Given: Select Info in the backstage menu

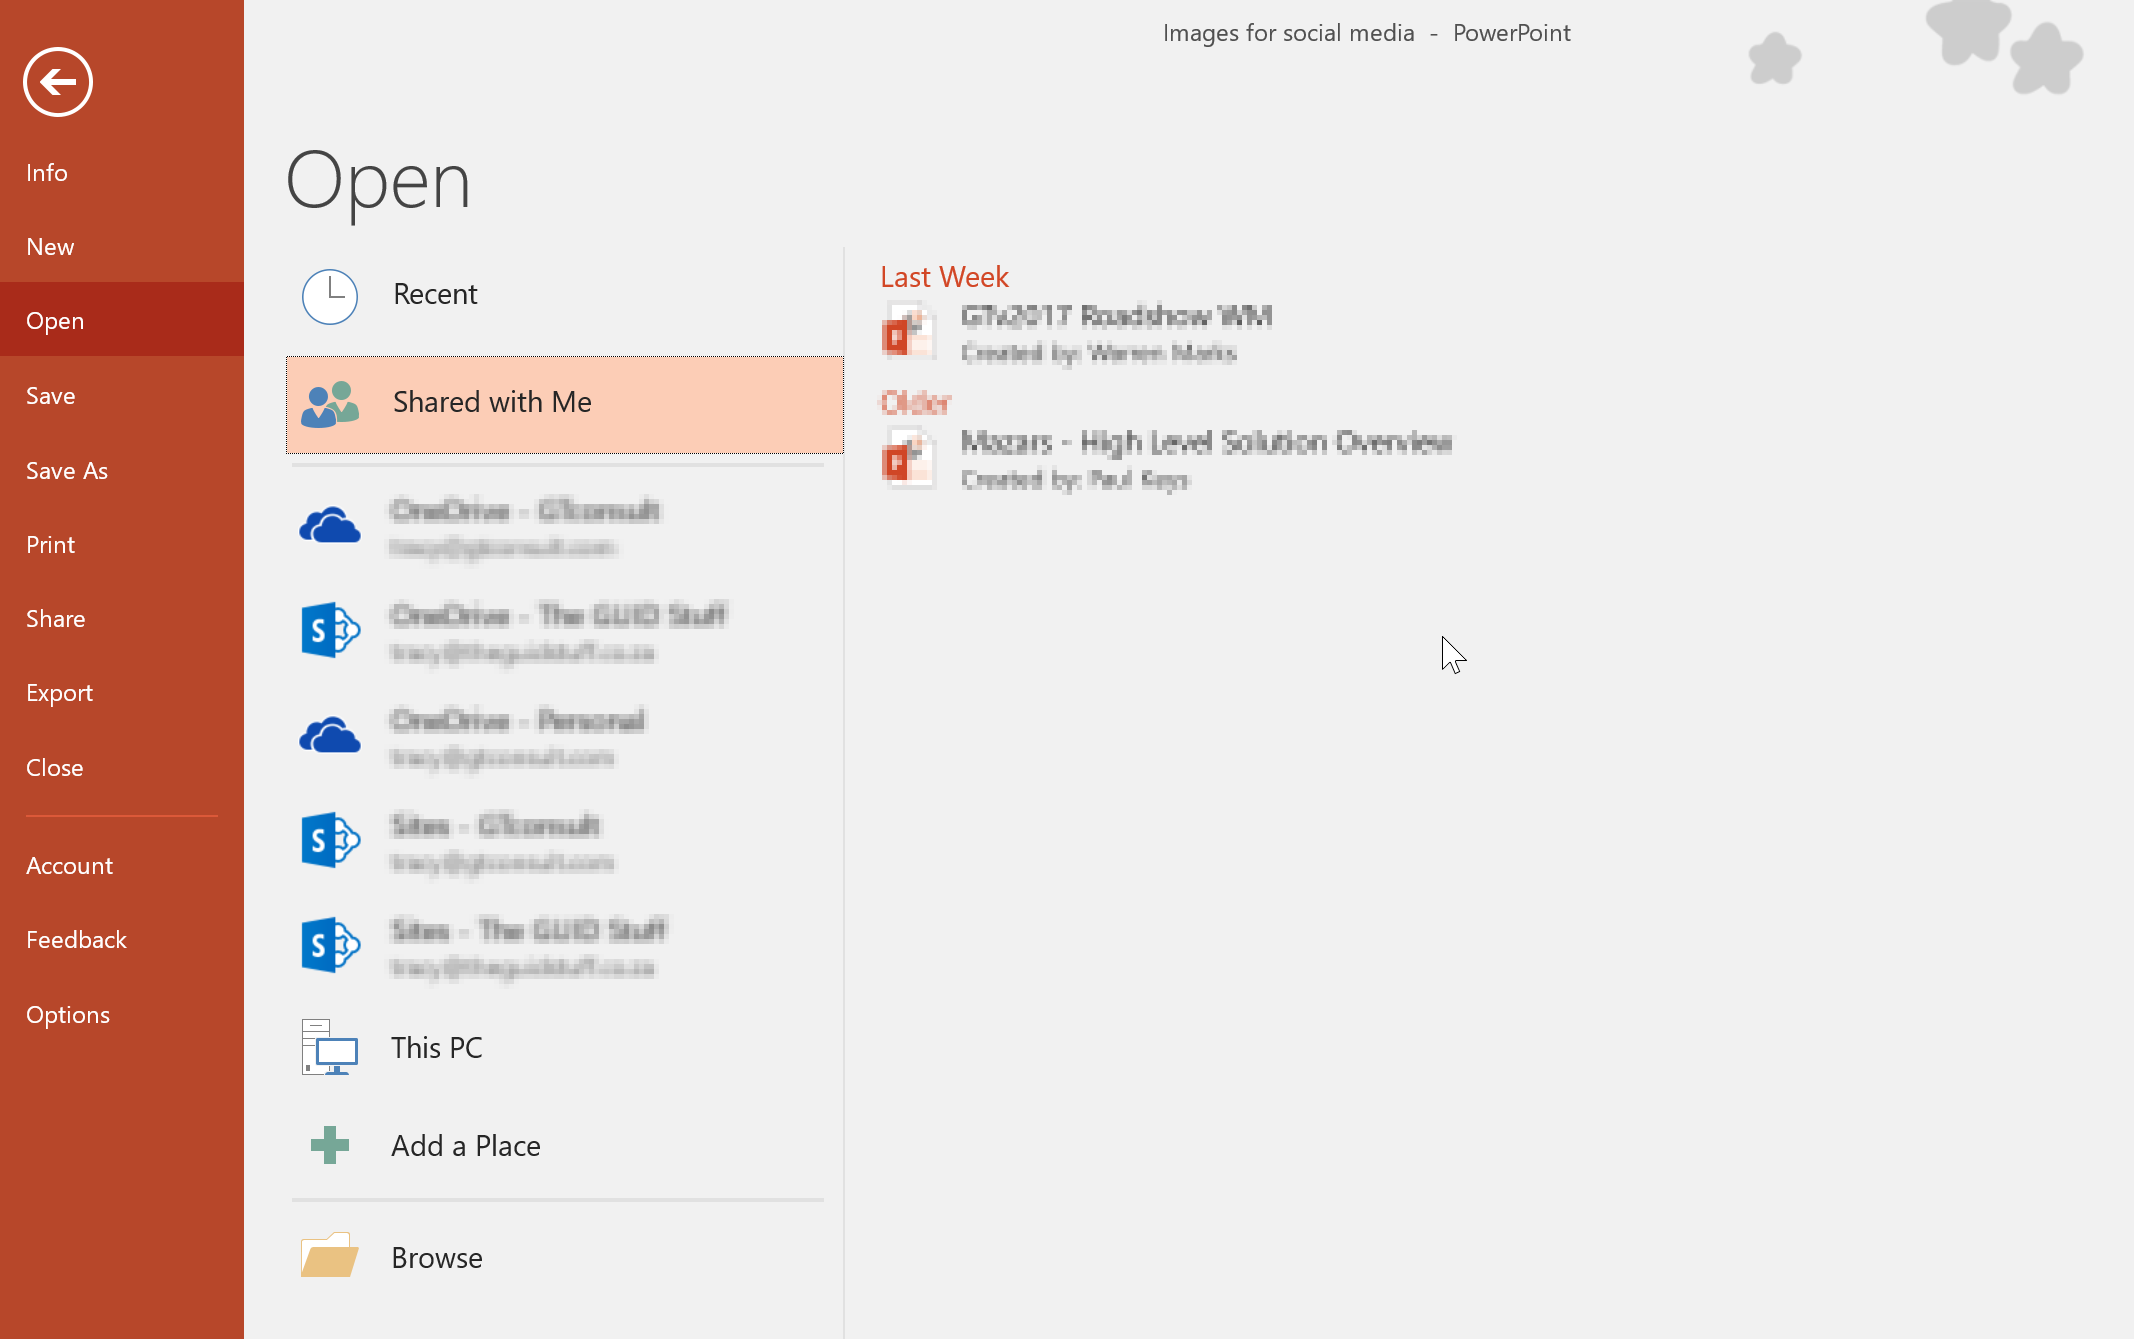Looking at the screenshot, I should coord(47,173).
